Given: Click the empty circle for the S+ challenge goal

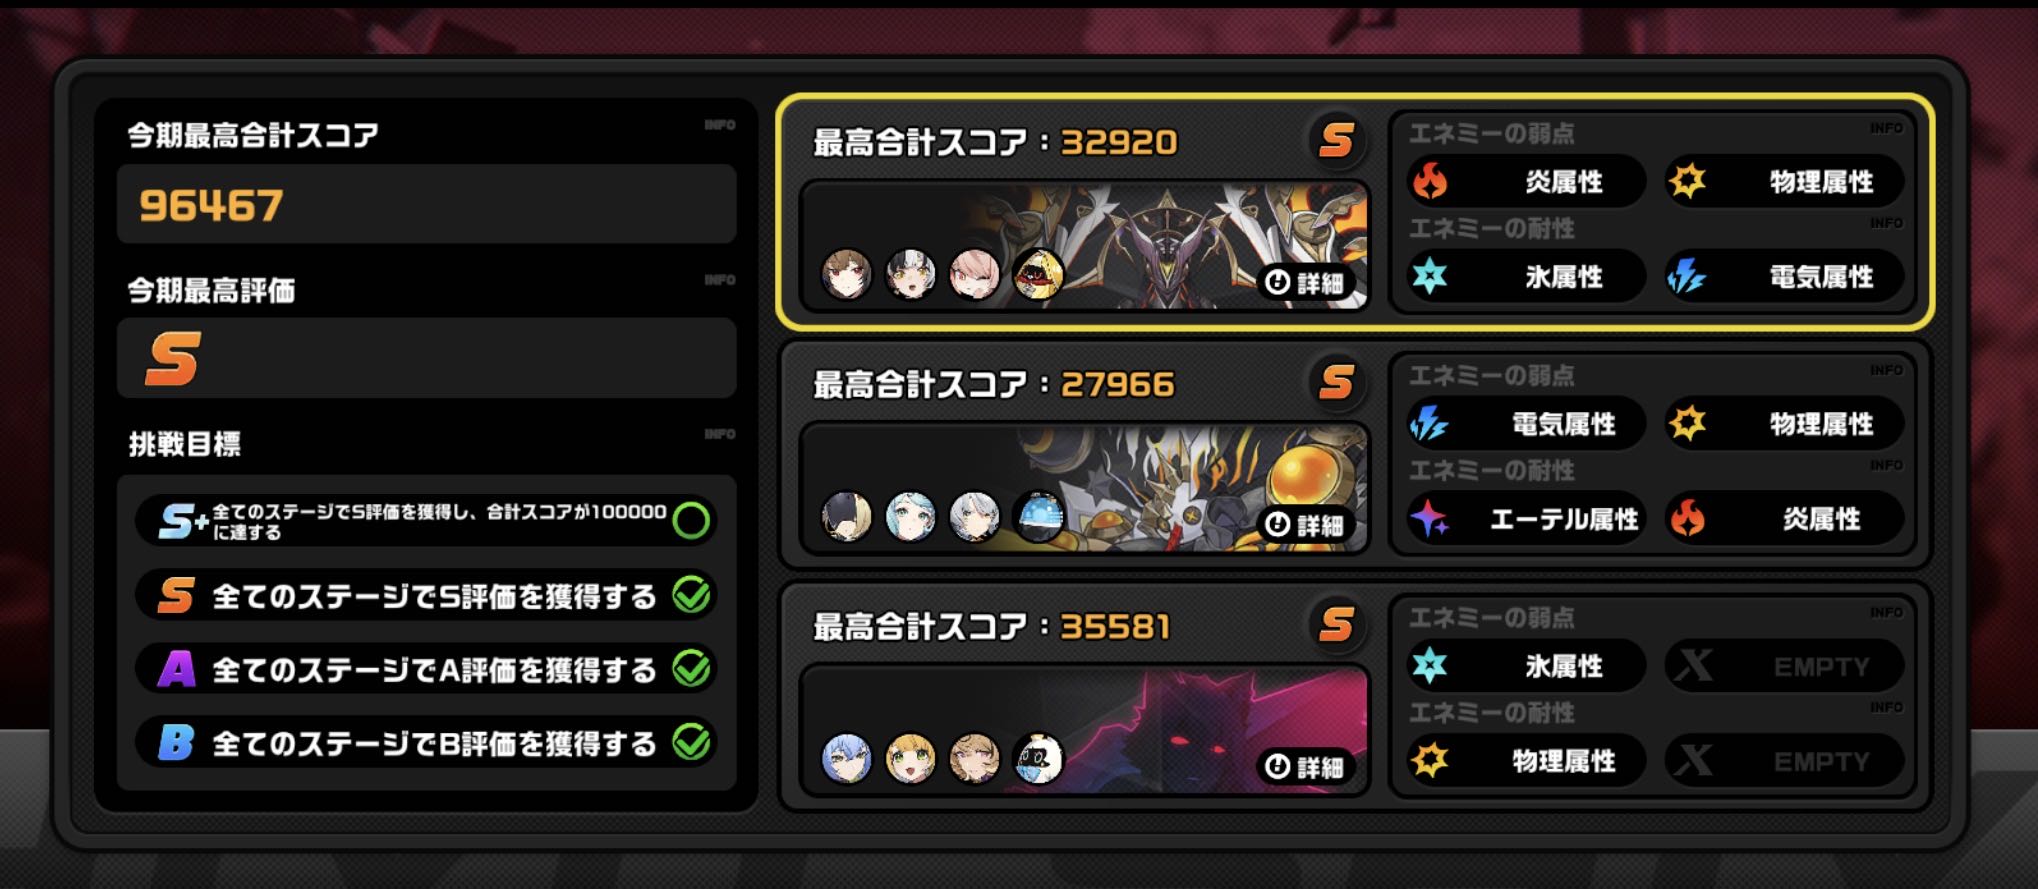Looking at the screenshot, I should [x=691, y=520].
